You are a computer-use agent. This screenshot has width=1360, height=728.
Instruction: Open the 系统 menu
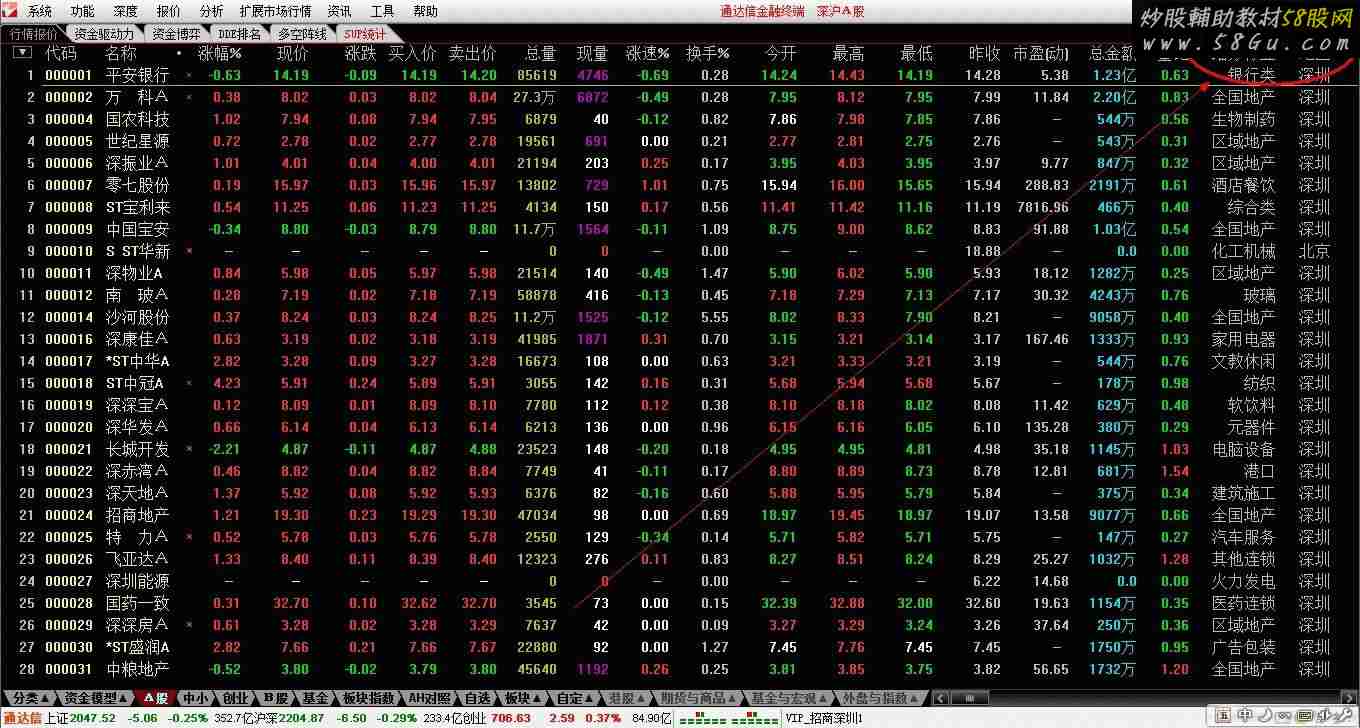tap(40, 11)
